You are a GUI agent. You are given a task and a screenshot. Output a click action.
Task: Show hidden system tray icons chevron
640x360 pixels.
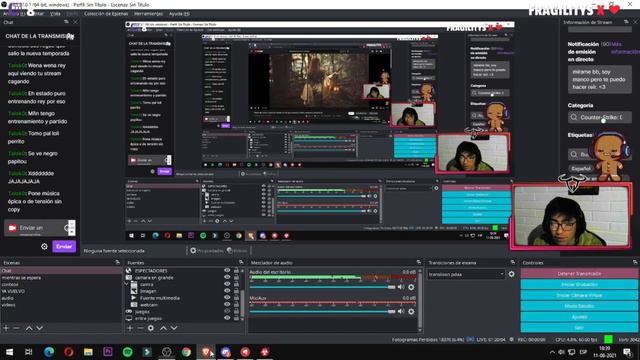[552, 352]
